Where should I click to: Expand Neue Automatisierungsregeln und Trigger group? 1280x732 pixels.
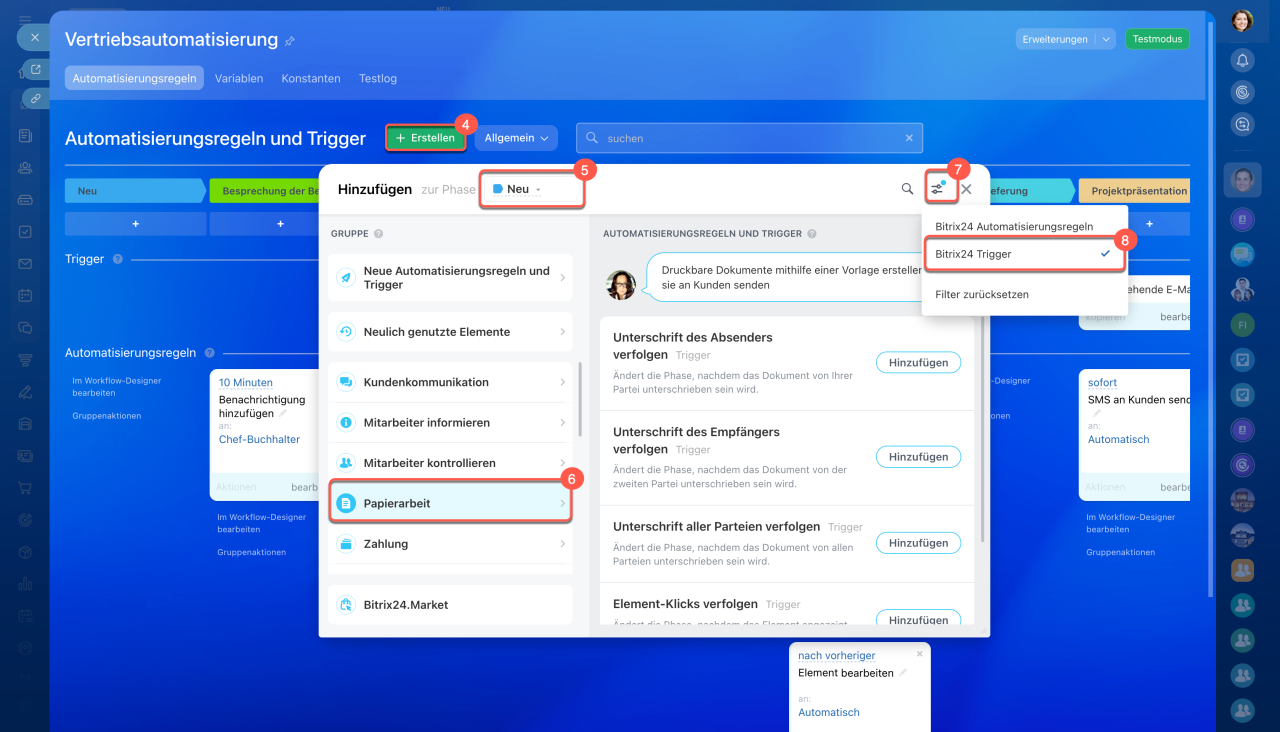(450, 278)
